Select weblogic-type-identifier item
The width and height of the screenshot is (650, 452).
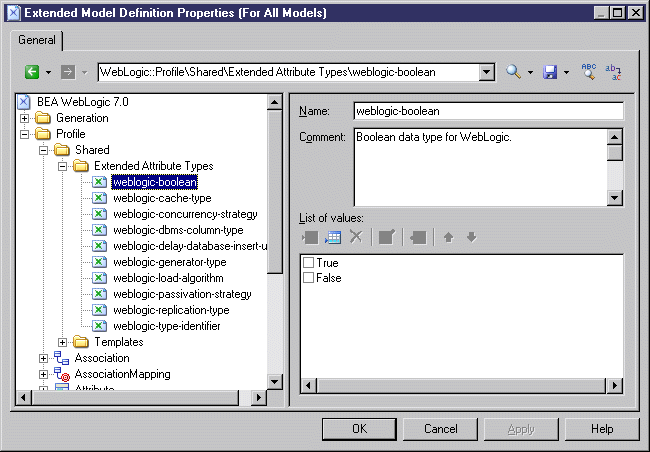[x=167, y=326]
